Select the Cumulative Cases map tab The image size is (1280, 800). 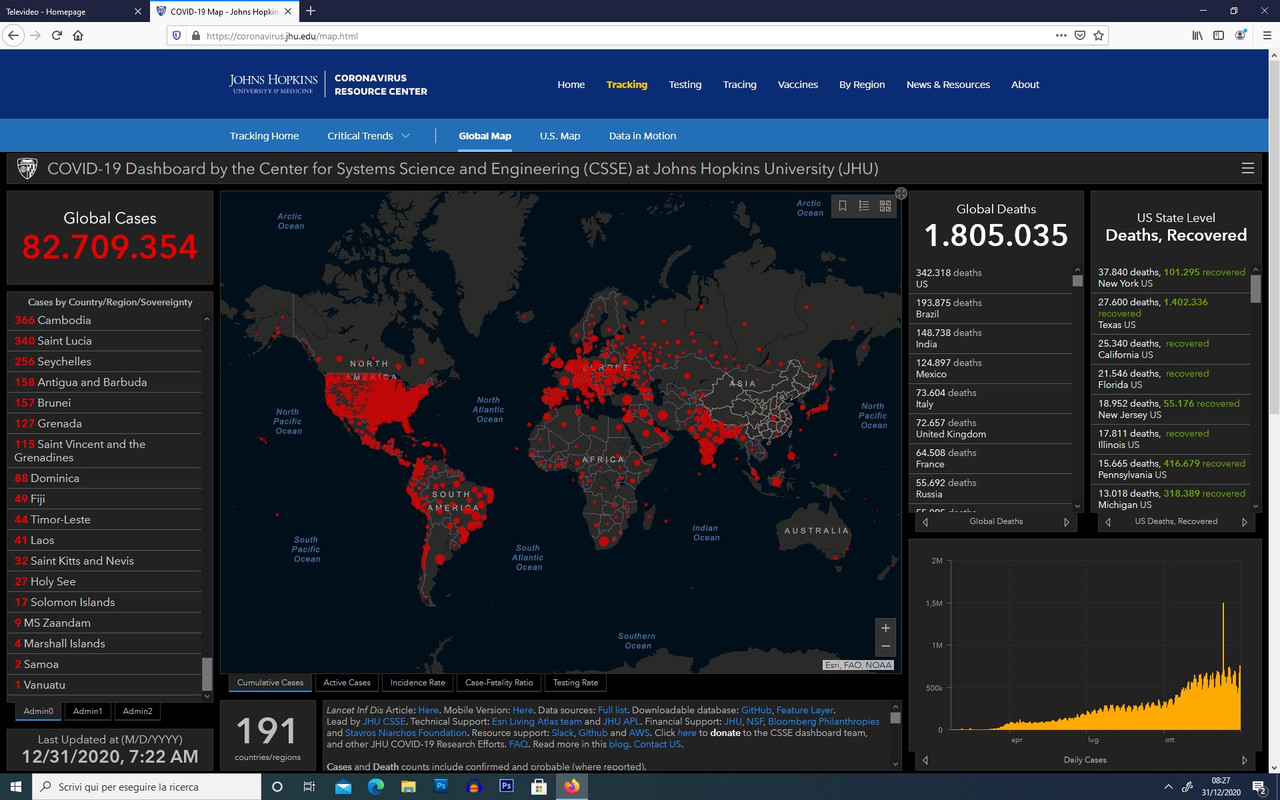270,683
